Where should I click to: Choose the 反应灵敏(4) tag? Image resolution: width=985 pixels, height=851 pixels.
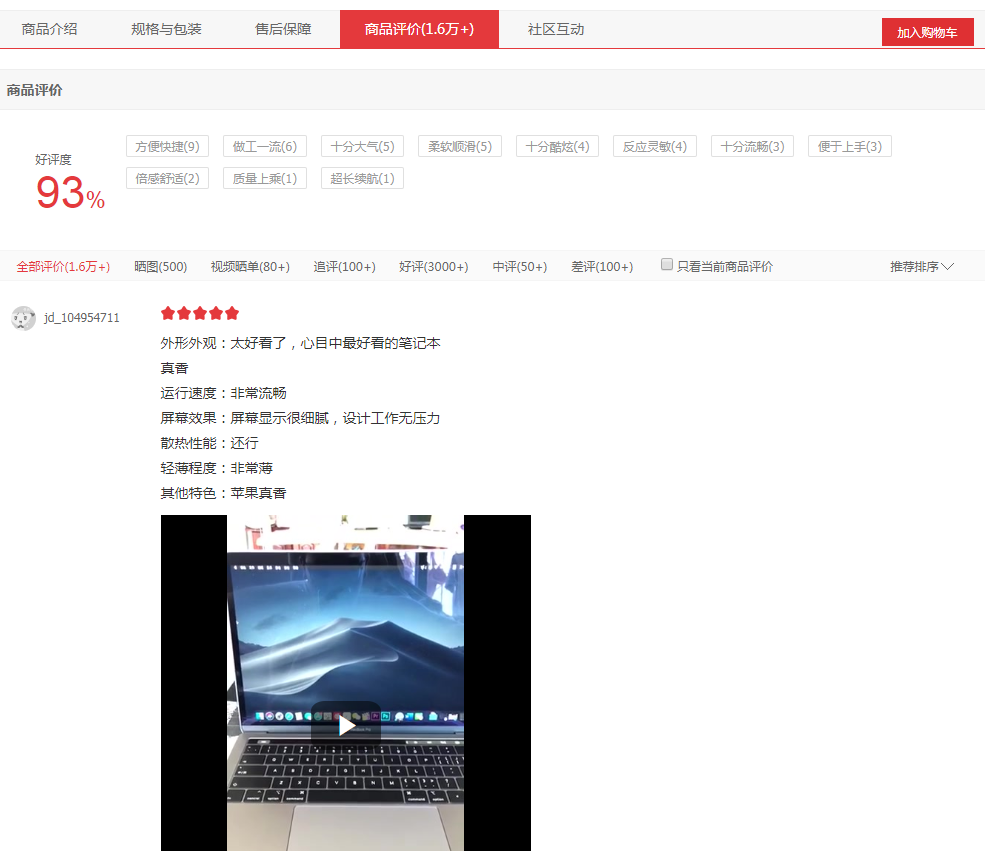click(x=655, y=146)
